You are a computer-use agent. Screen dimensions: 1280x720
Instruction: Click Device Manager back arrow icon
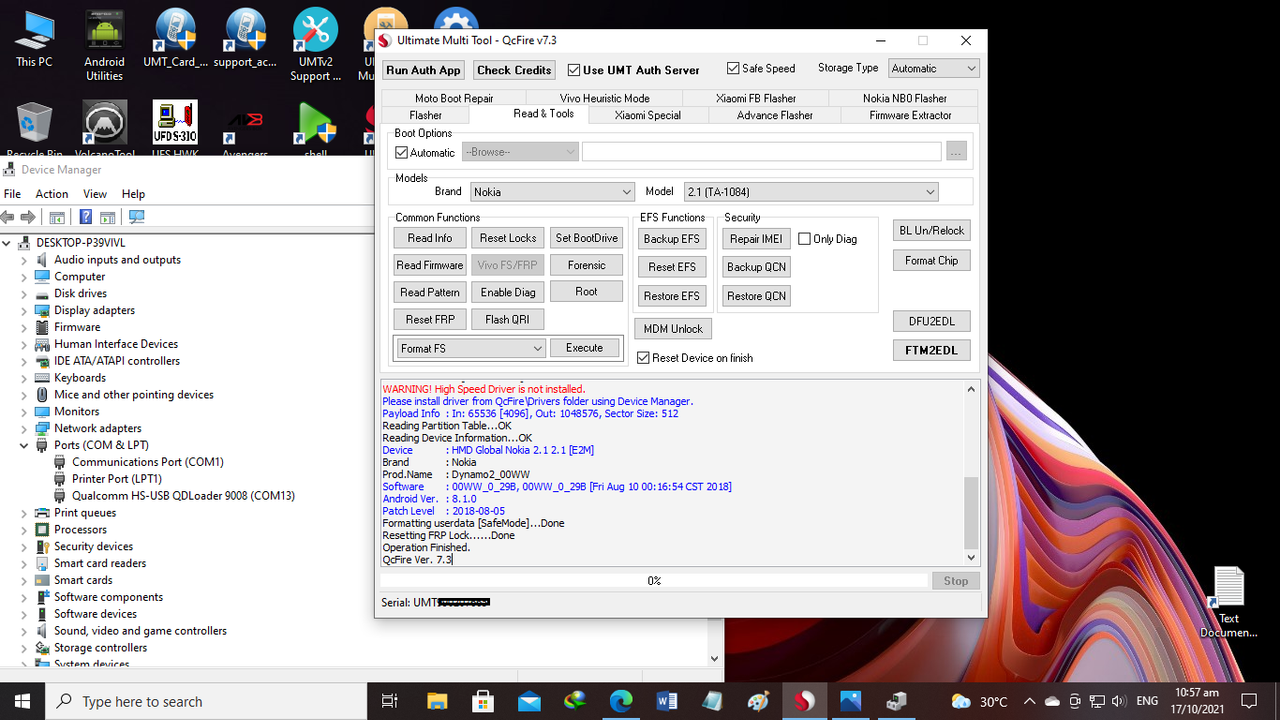[8, 217]
